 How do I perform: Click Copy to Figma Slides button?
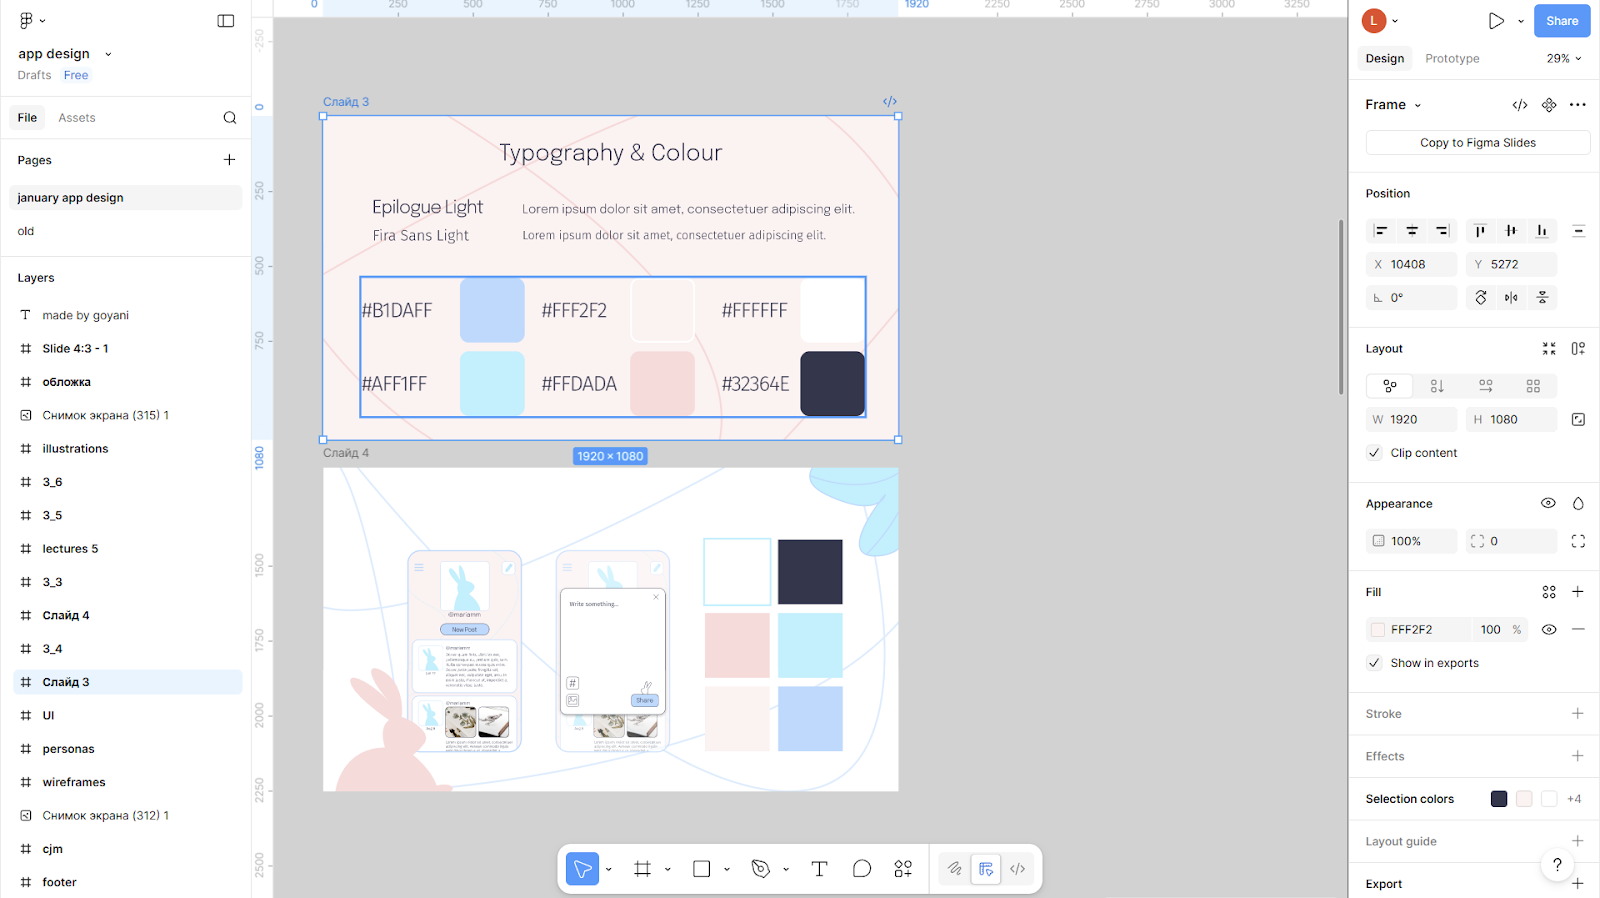tap(1477, 143)
